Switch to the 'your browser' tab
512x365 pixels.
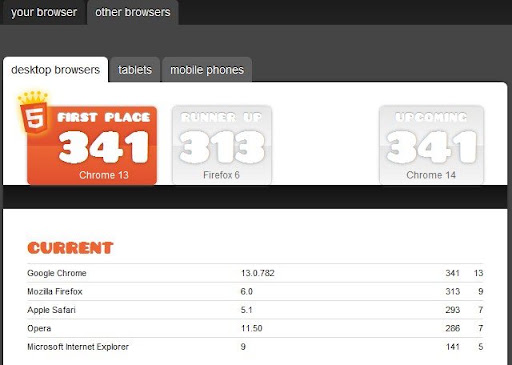point(44,12)
